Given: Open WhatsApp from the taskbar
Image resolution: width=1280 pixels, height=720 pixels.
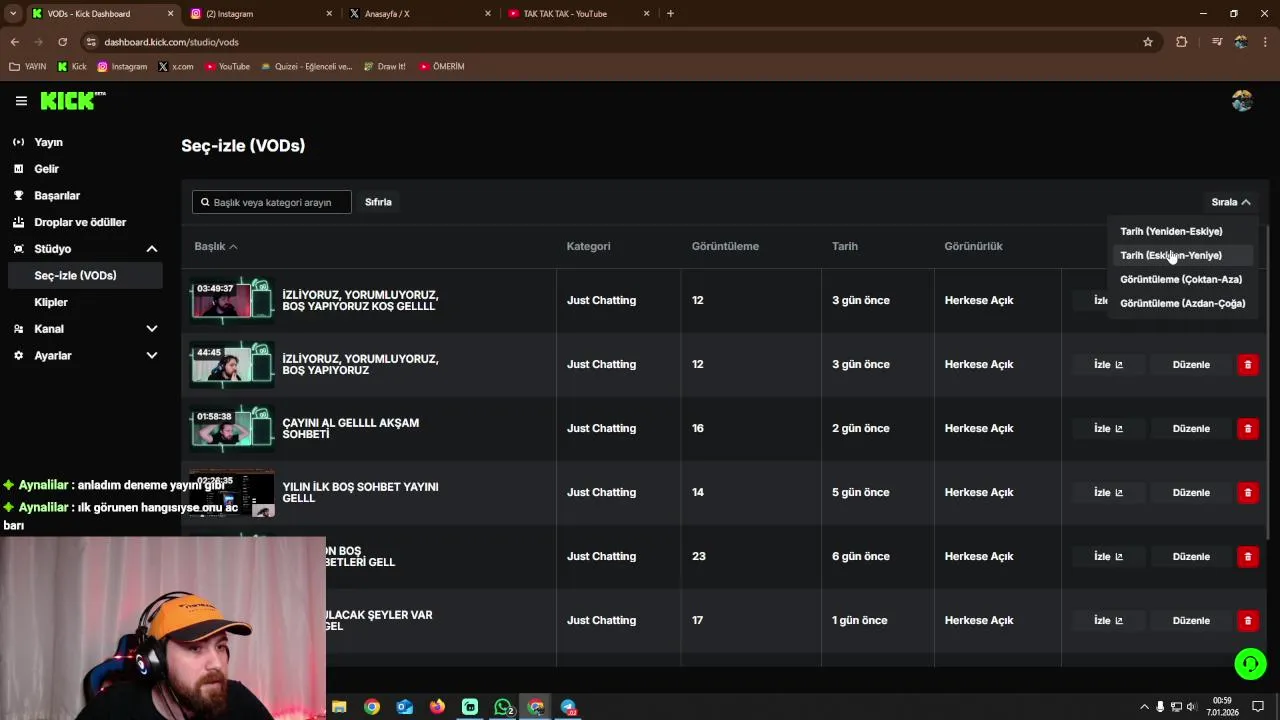Looking at the screenshot, I should pyautogui.click(x=503, y=707).
